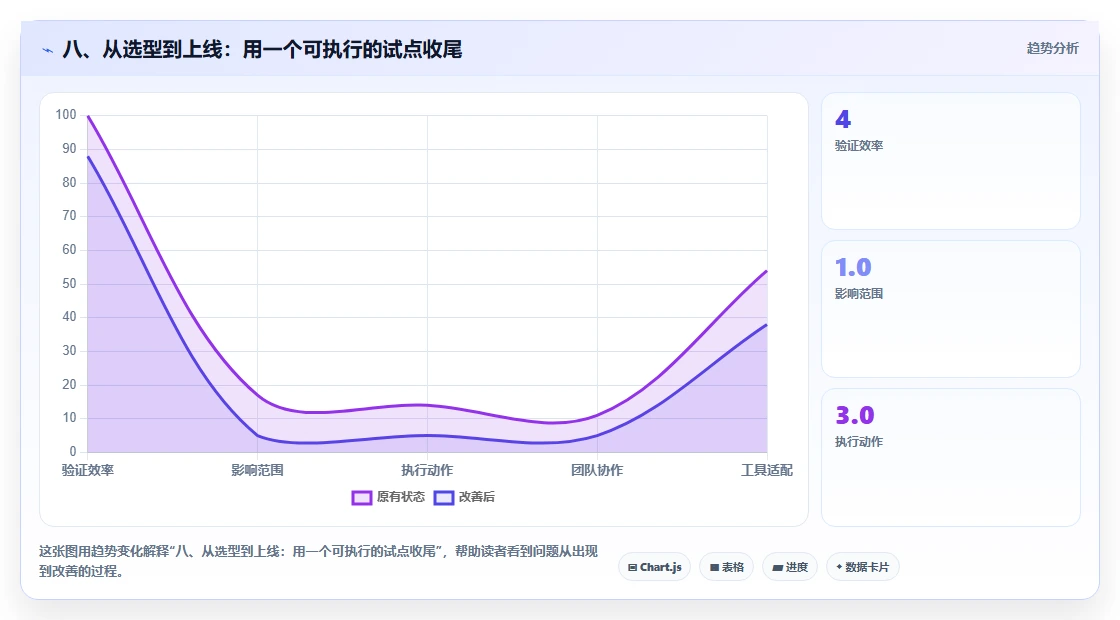The height and width of the screenshot is (620, 1120).
Task: Click the 团队协作 x-axis label
Action: coord(597,470)
